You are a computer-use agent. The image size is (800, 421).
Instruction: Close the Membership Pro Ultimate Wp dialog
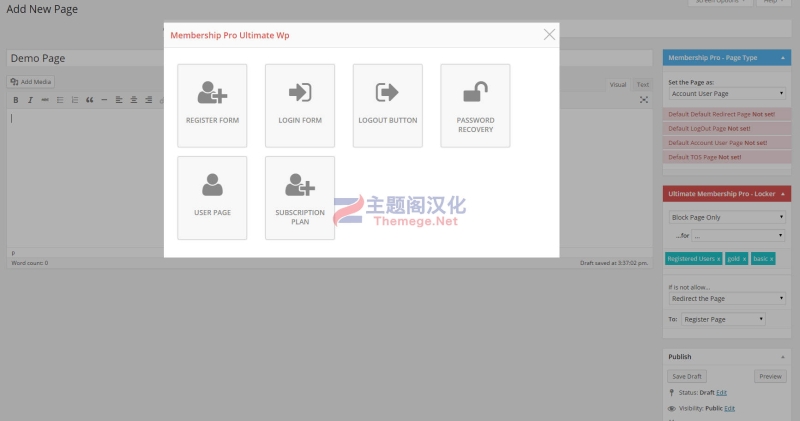coord(549,35)
